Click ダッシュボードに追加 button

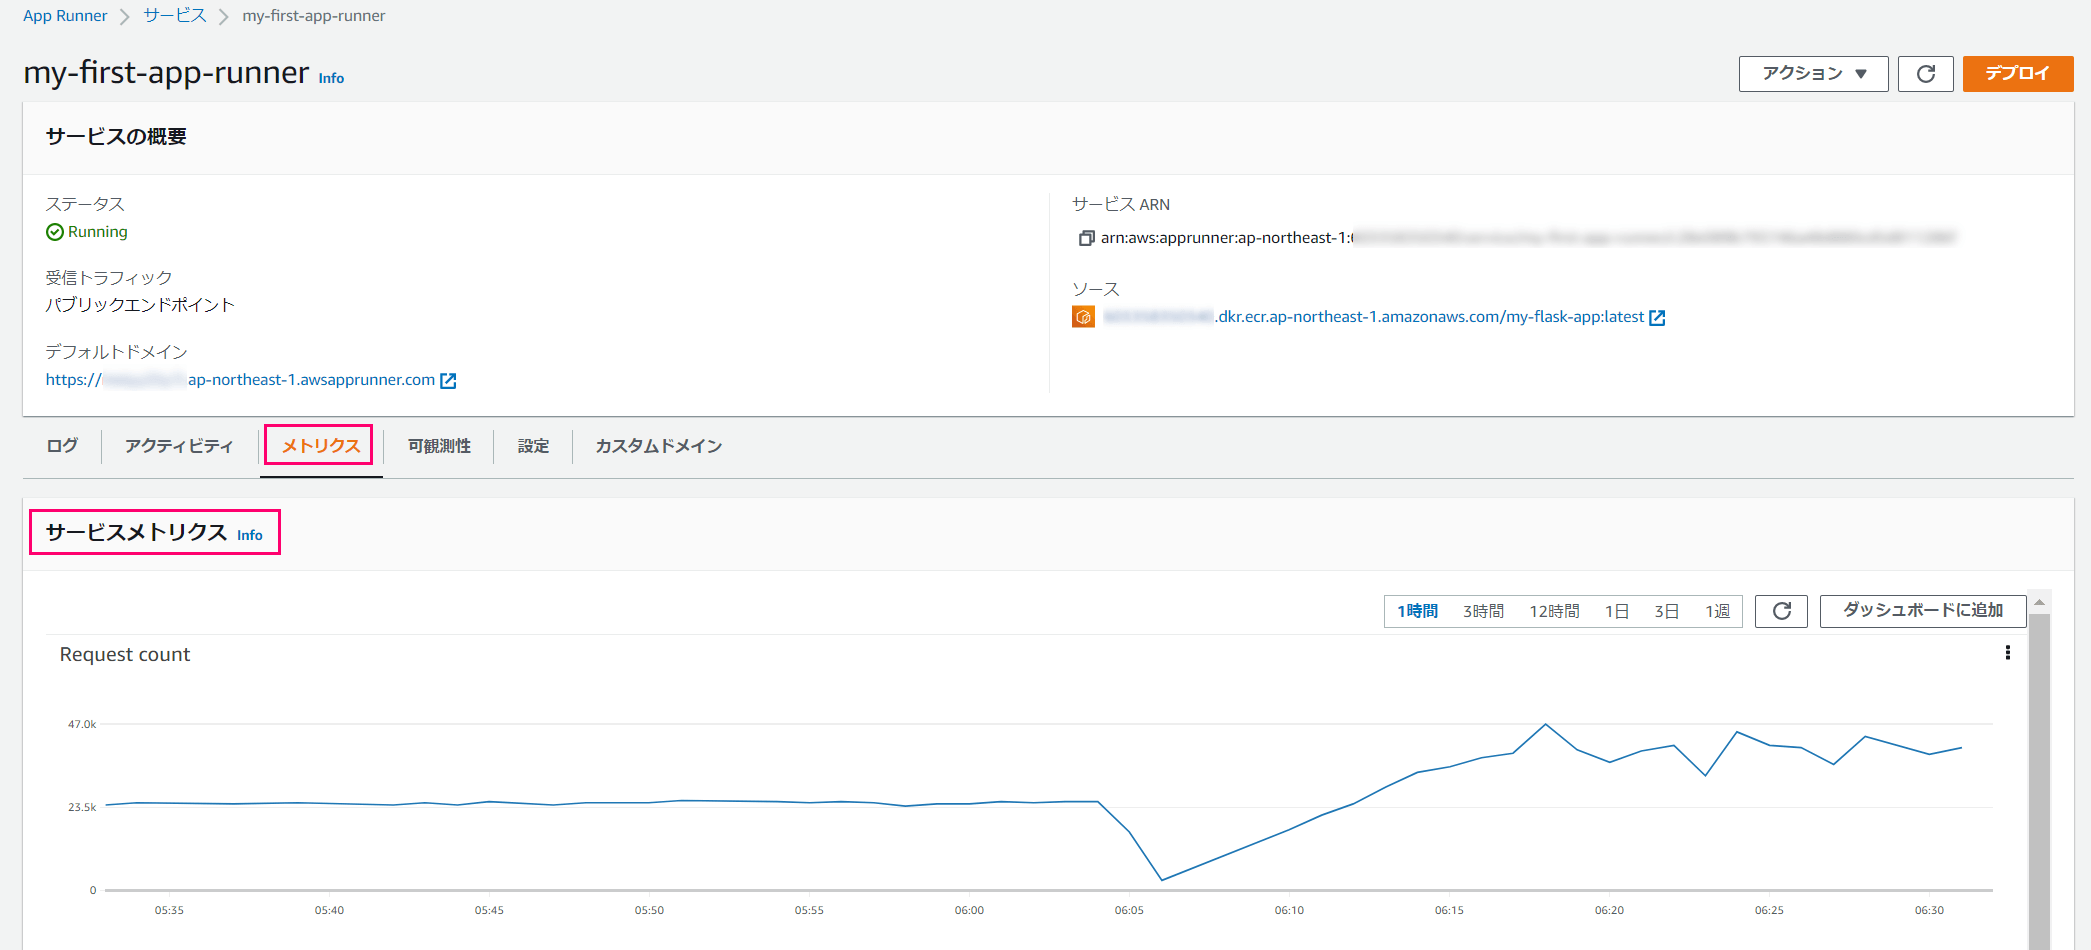1923,611
